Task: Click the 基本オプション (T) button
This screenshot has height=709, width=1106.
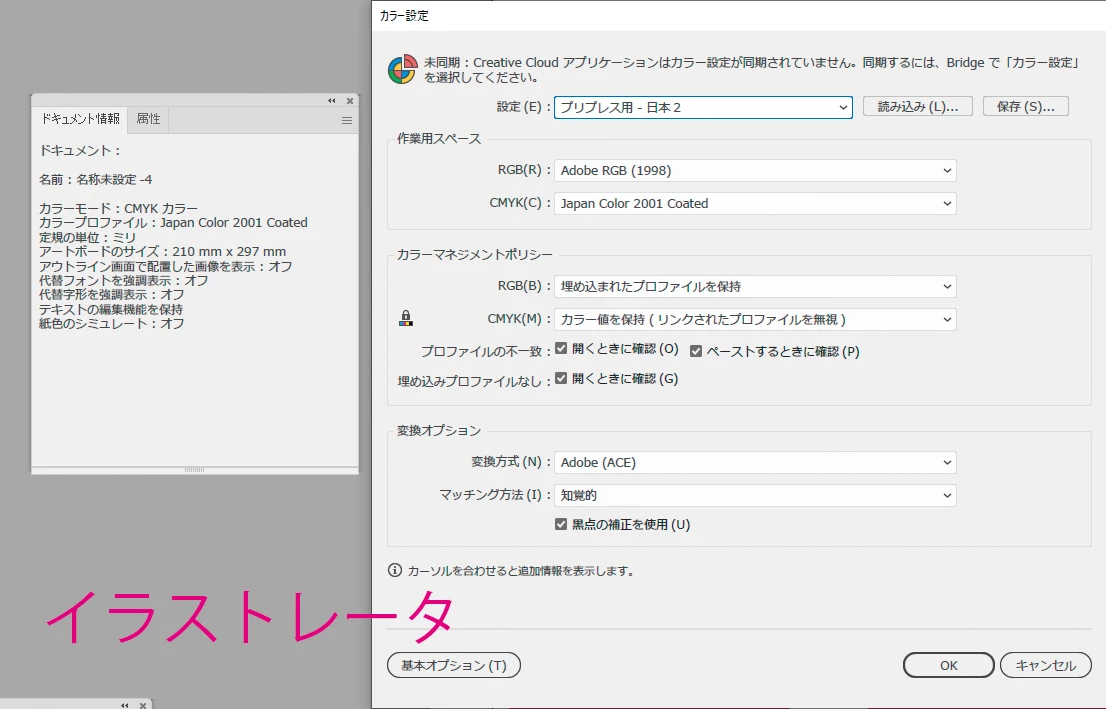Action: (454, 665)
